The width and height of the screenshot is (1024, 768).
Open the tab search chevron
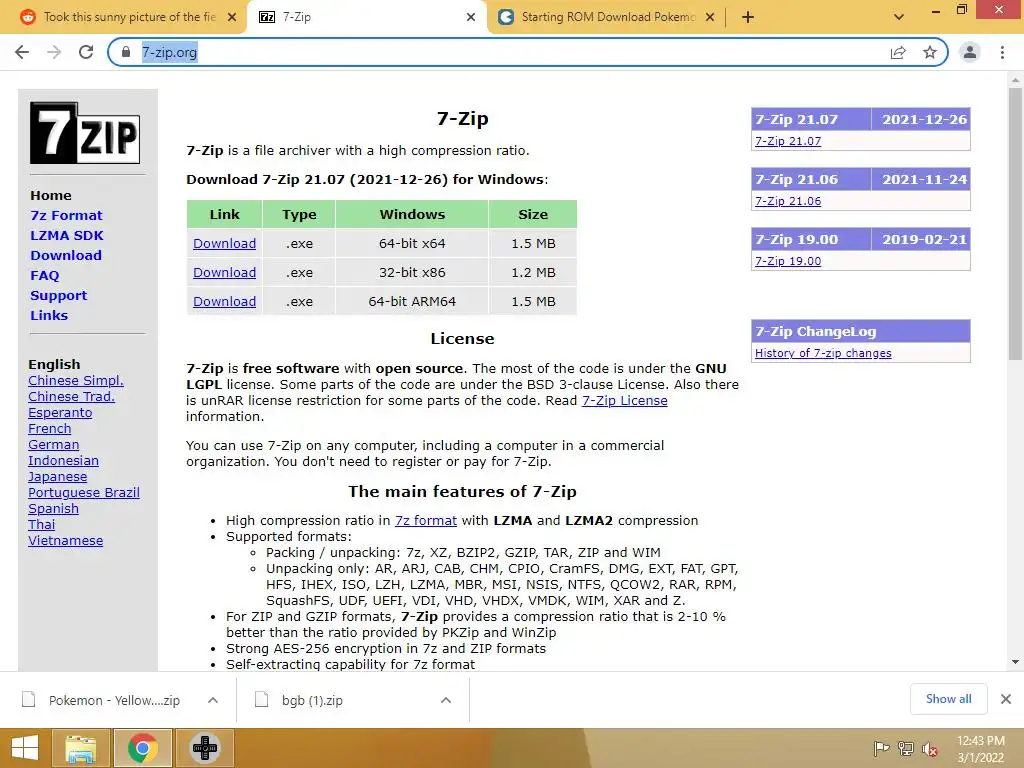[x=899, y=17]
